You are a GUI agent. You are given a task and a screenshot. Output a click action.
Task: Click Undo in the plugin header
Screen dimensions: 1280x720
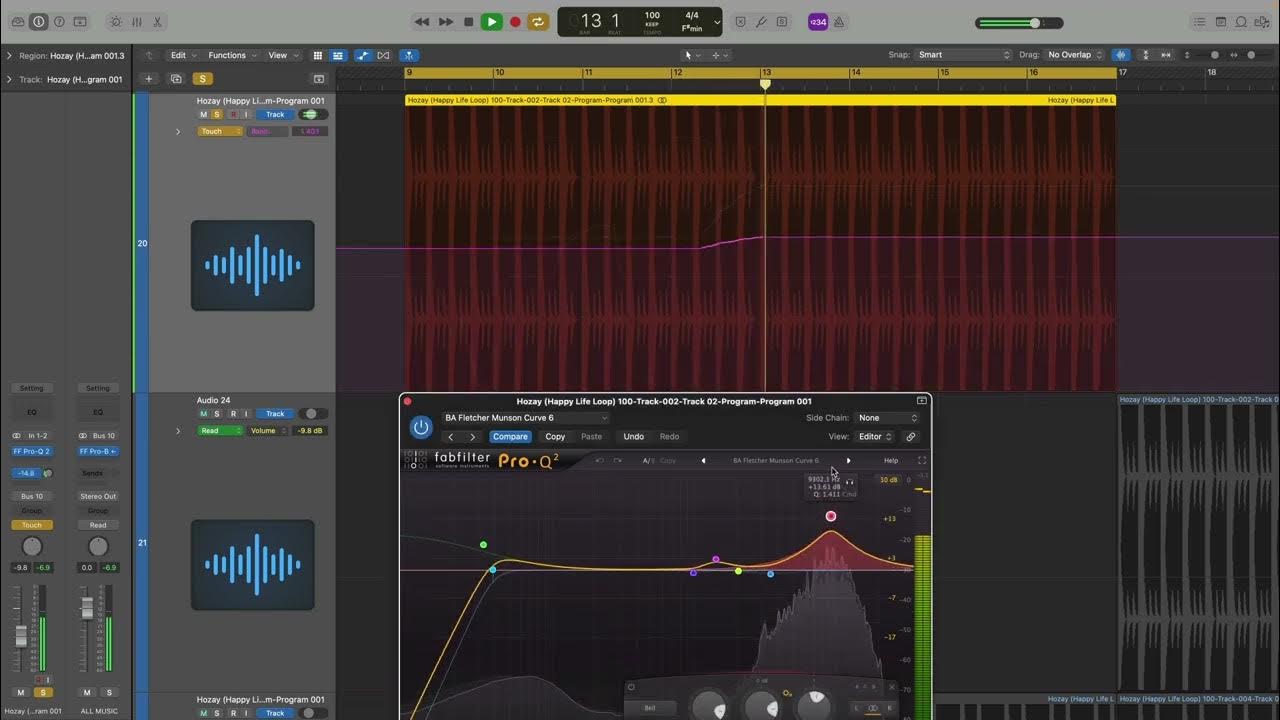pos(634,437)
